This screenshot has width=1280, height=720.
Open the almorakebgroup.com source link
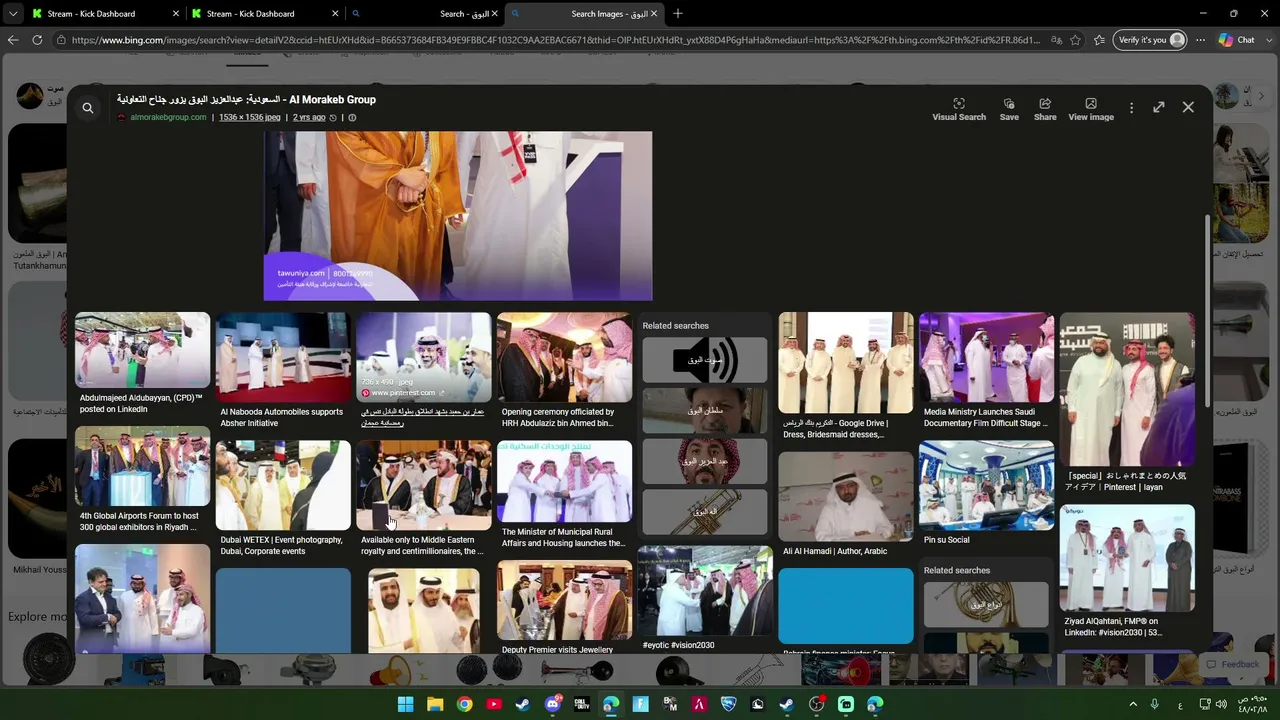pos(168,117)
